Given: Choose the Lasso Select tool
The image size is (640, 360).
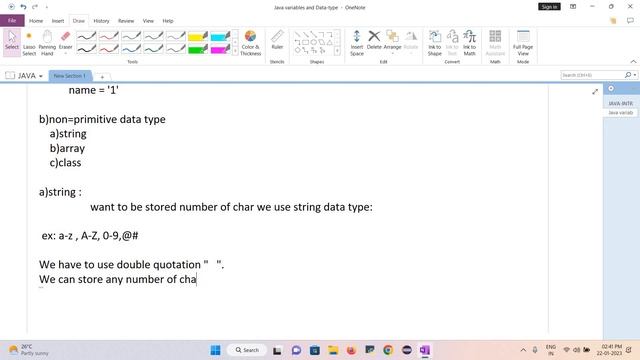Looking at the screenshot, I should [x=29, y=43].
